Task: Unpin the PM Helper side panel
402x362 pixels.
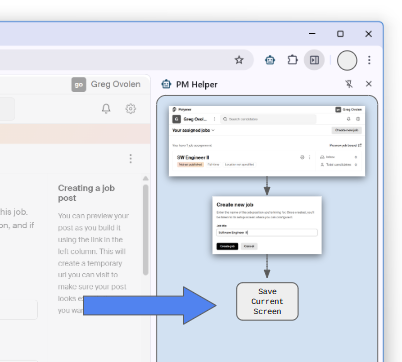Action: click(x=349, y=84)
